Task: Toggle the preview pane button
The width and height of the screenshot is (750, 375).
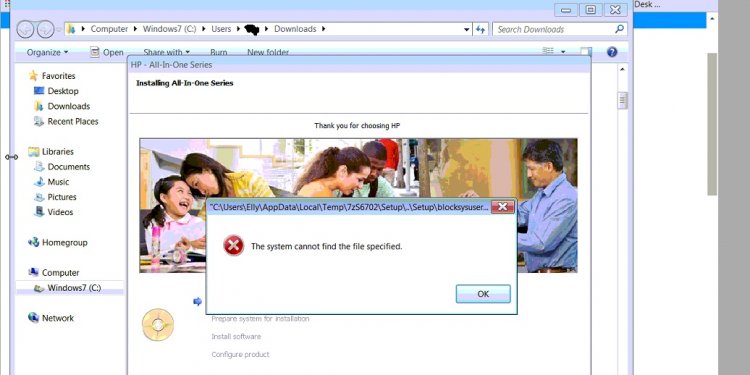Action: (586, 52)
